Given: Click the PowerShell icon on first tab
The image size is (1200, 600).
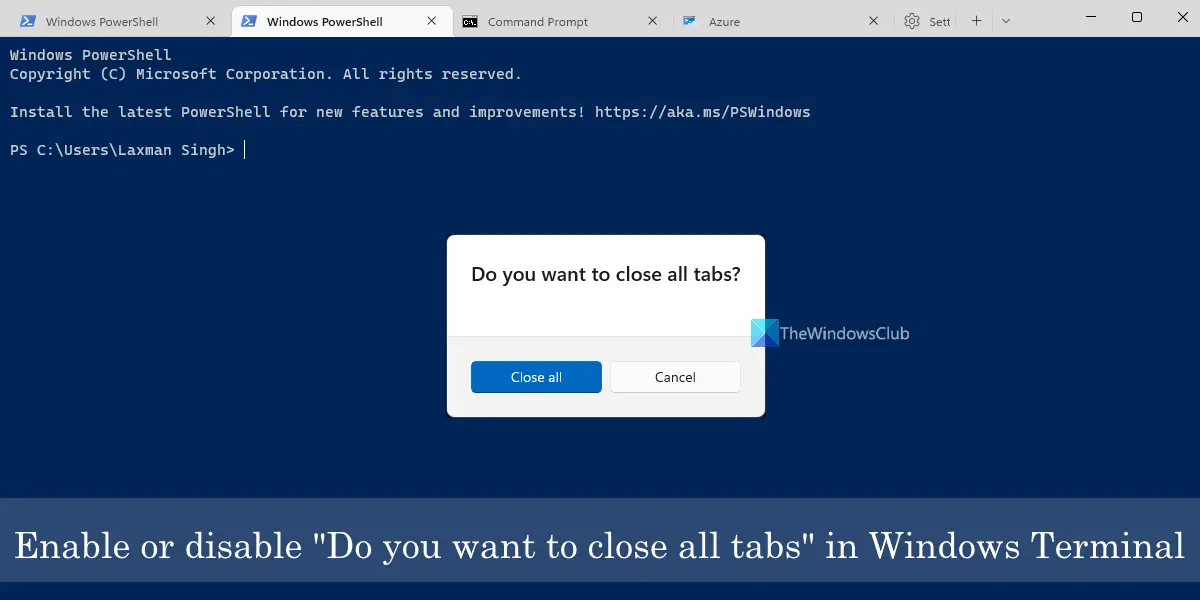Looking at the screenshot, I should [x=29, y=21].
